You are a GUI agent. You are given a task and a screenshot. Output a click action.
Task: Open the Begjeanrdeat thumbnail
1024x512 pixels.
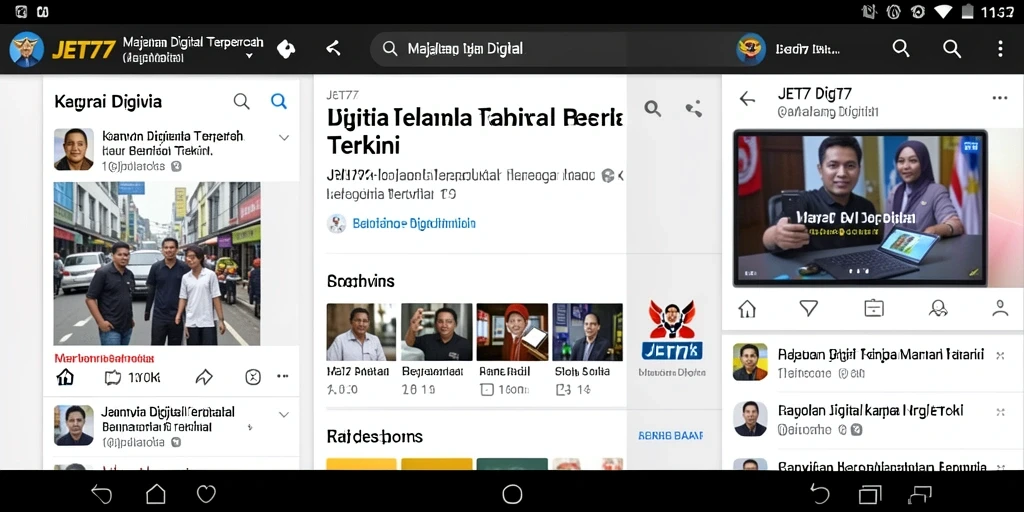pos(436,332)
